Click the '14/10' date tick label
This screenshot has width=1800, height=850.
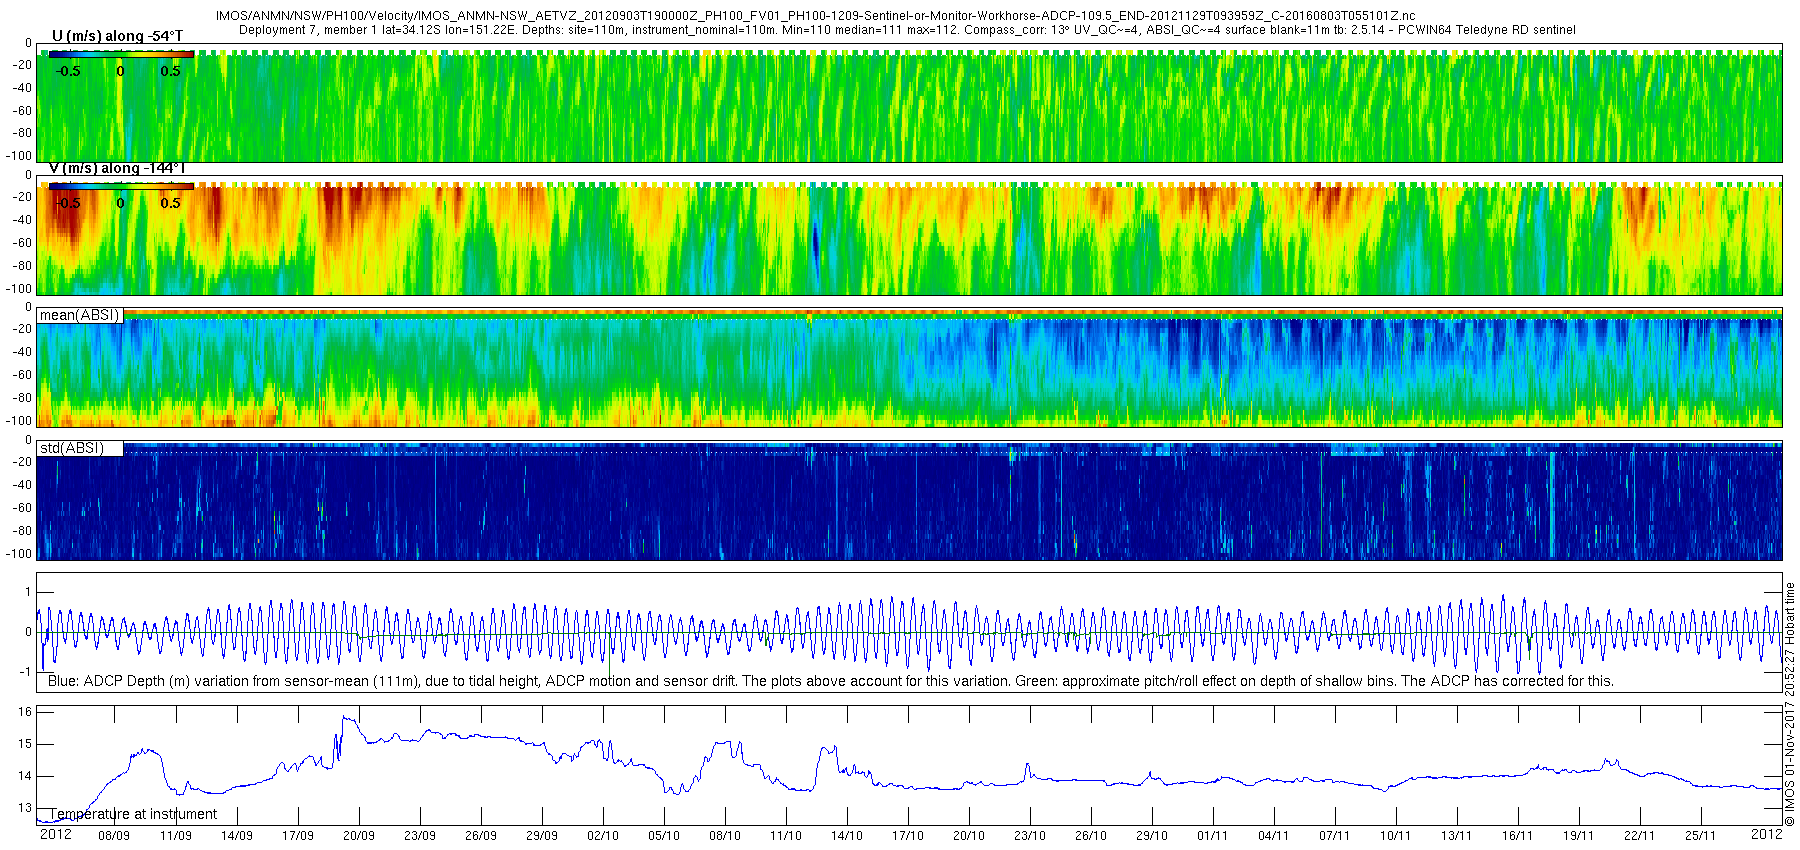coord(847,836)
